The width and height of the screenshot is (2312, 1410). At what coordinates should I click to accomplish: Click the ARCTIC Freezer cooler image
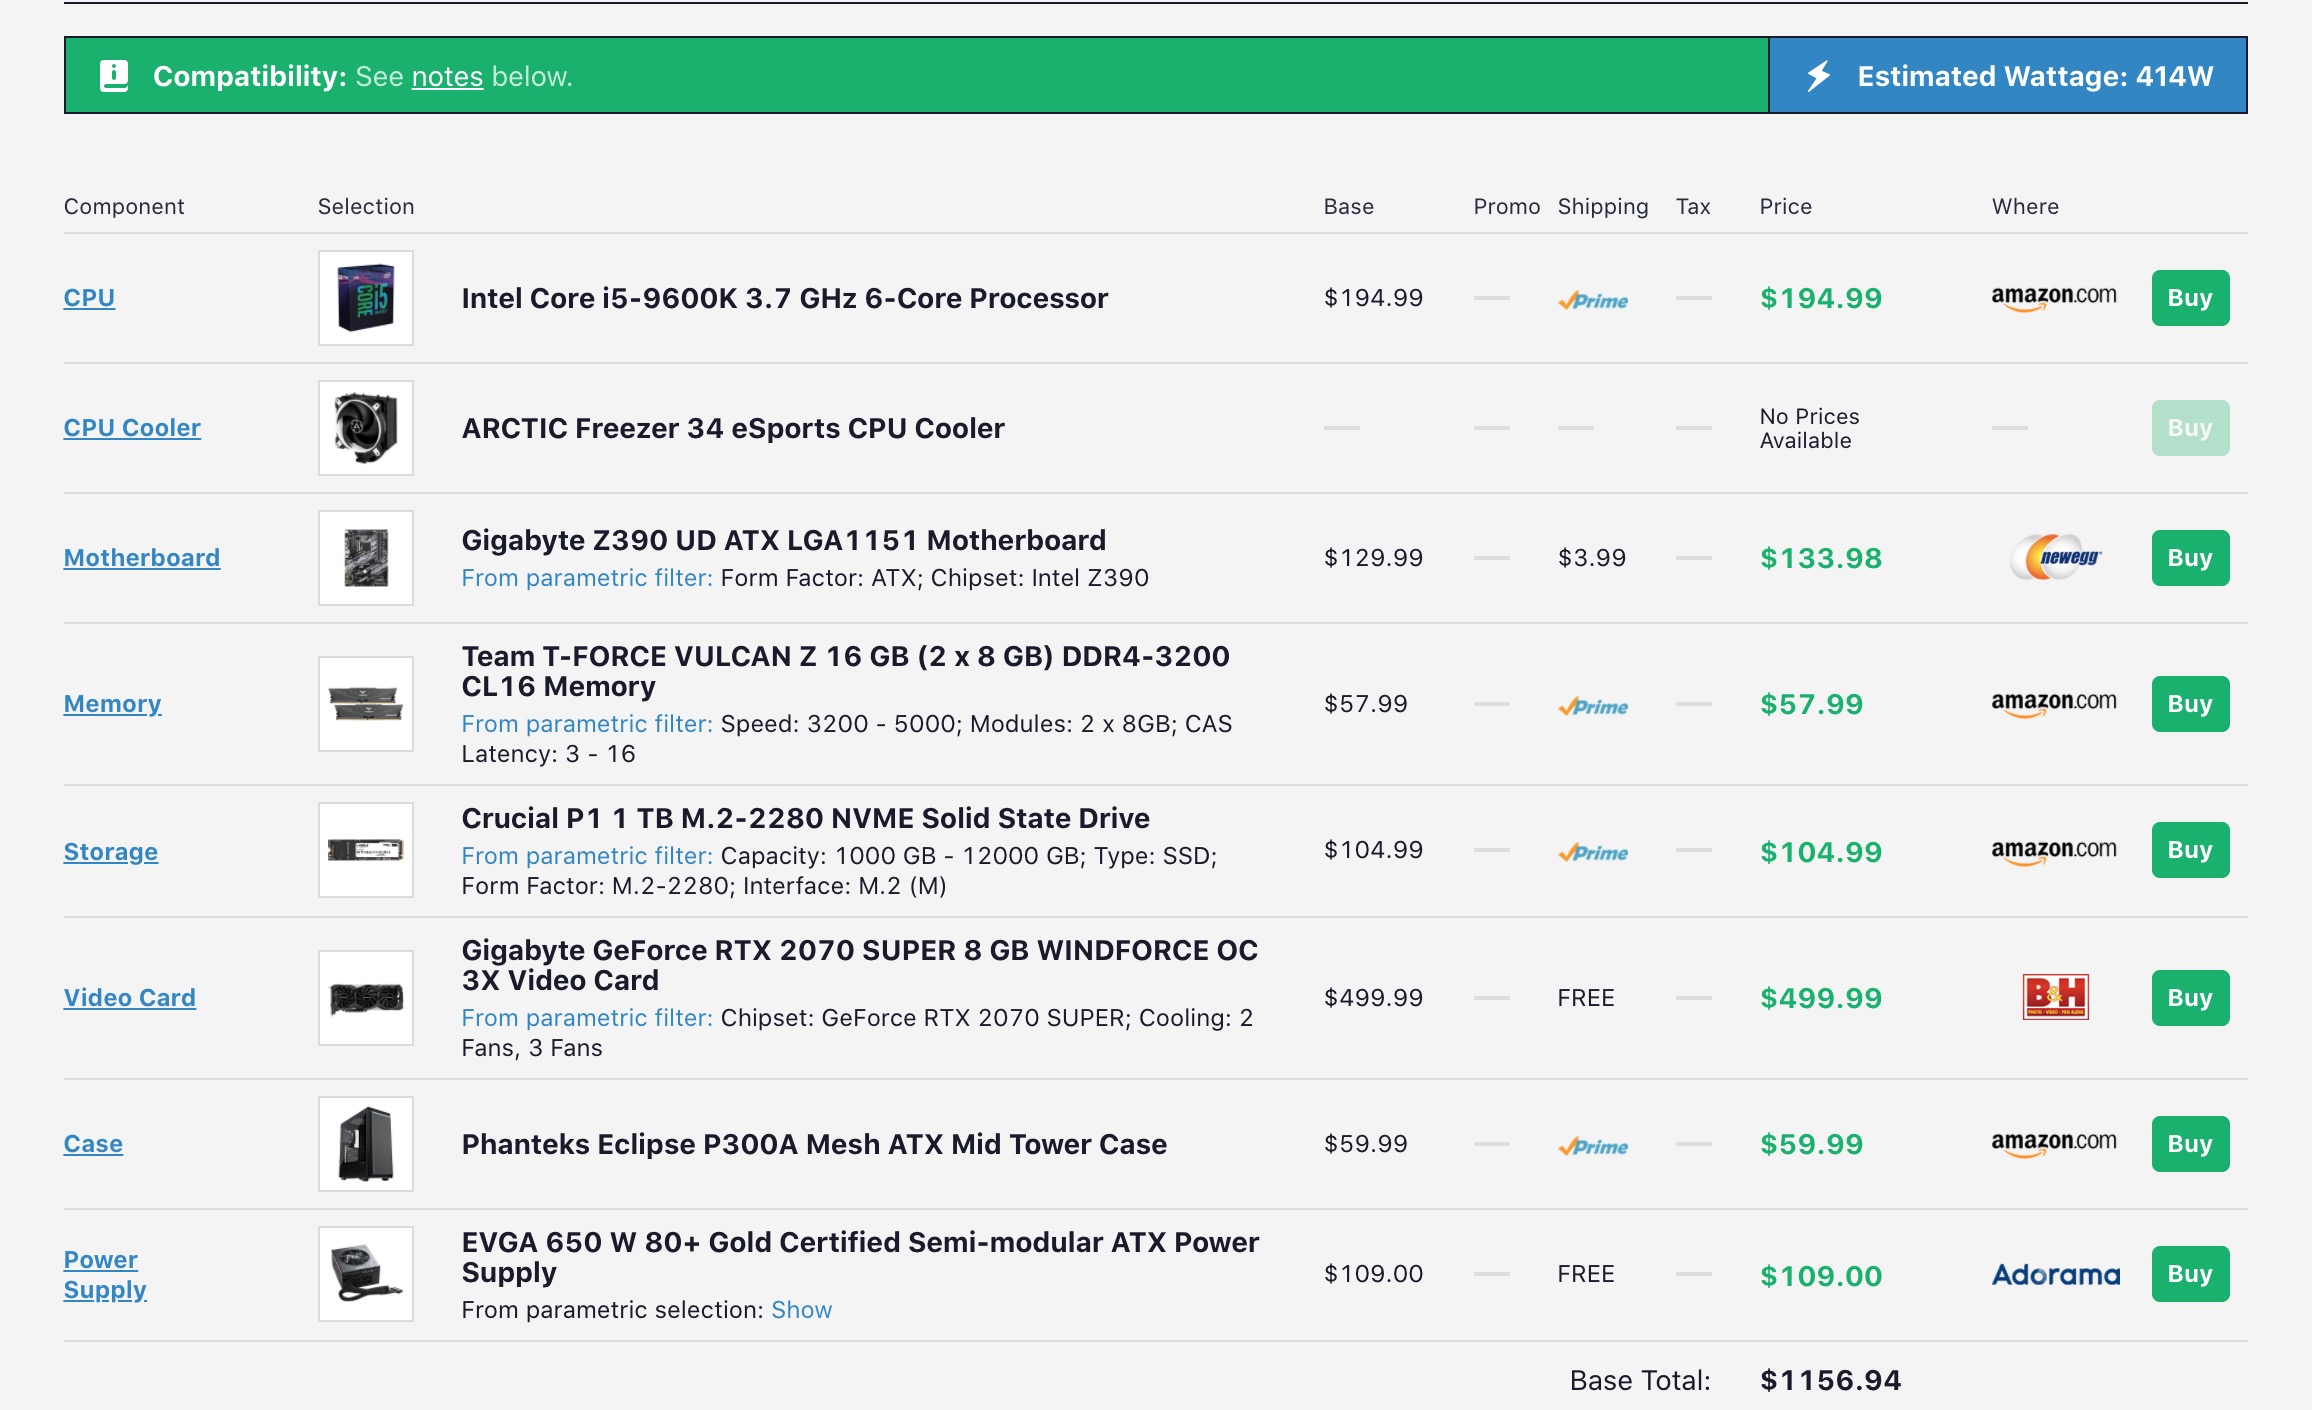coord(365,428)
